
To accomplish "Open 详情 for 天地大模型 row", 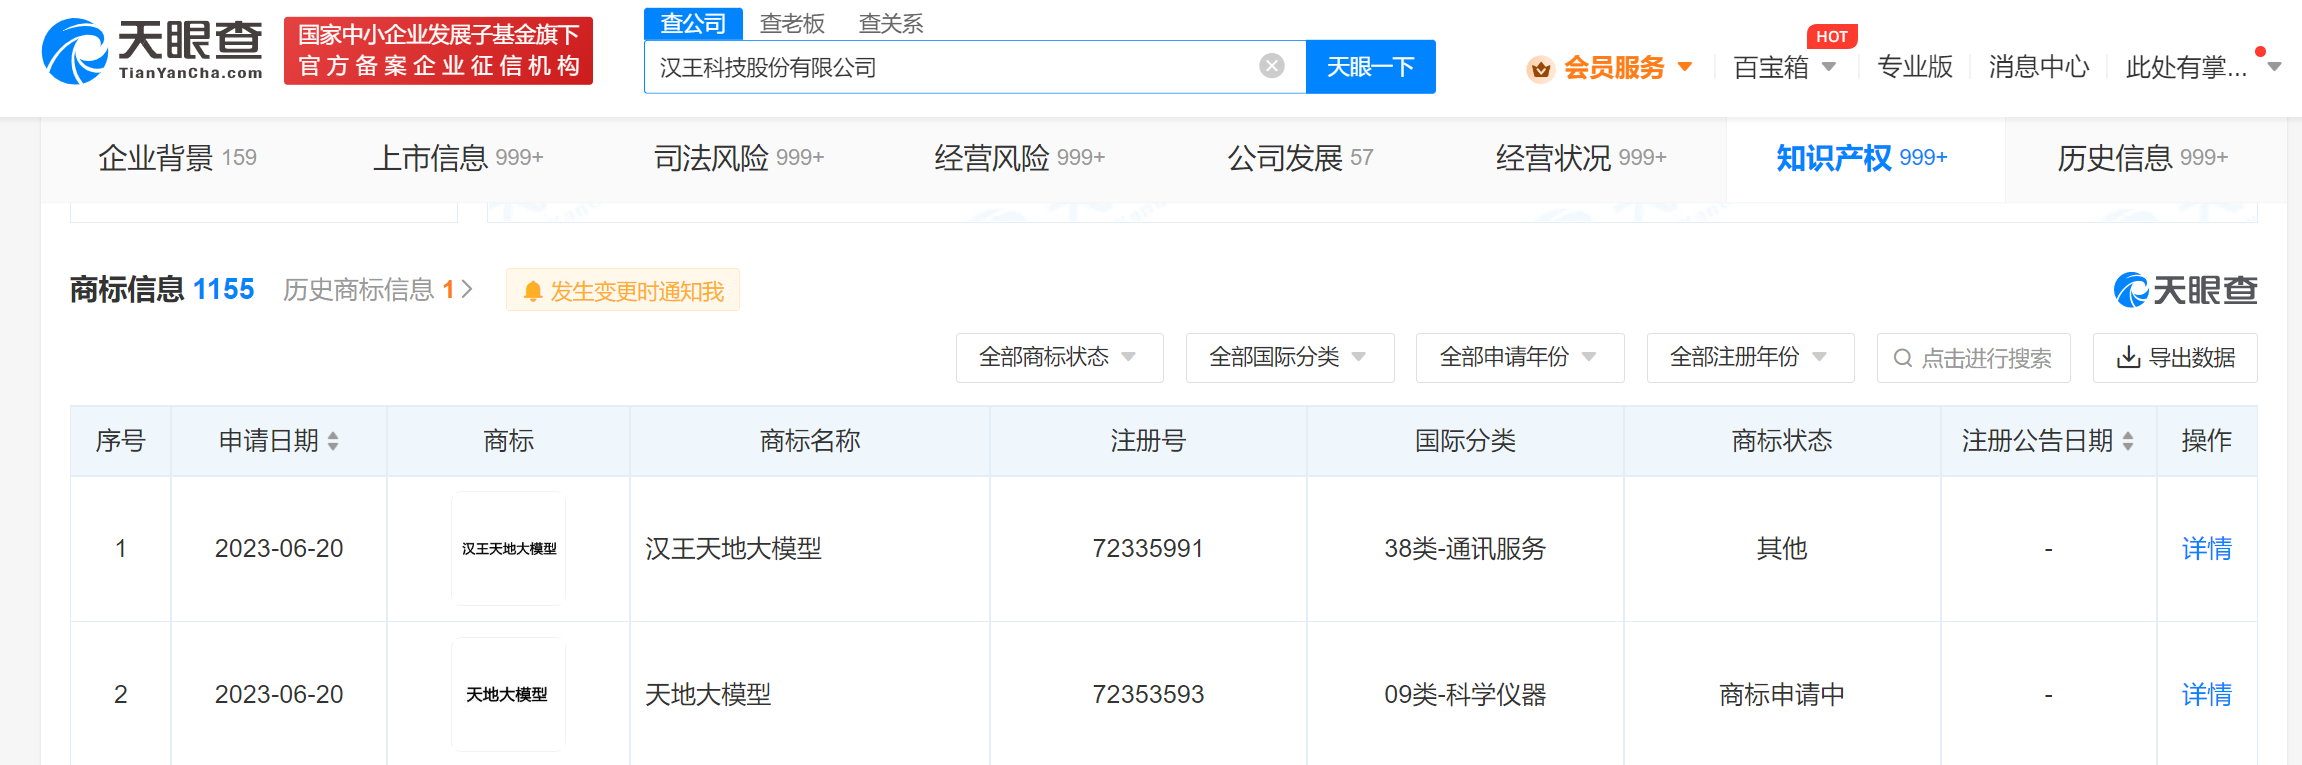I will (2207, 694).
